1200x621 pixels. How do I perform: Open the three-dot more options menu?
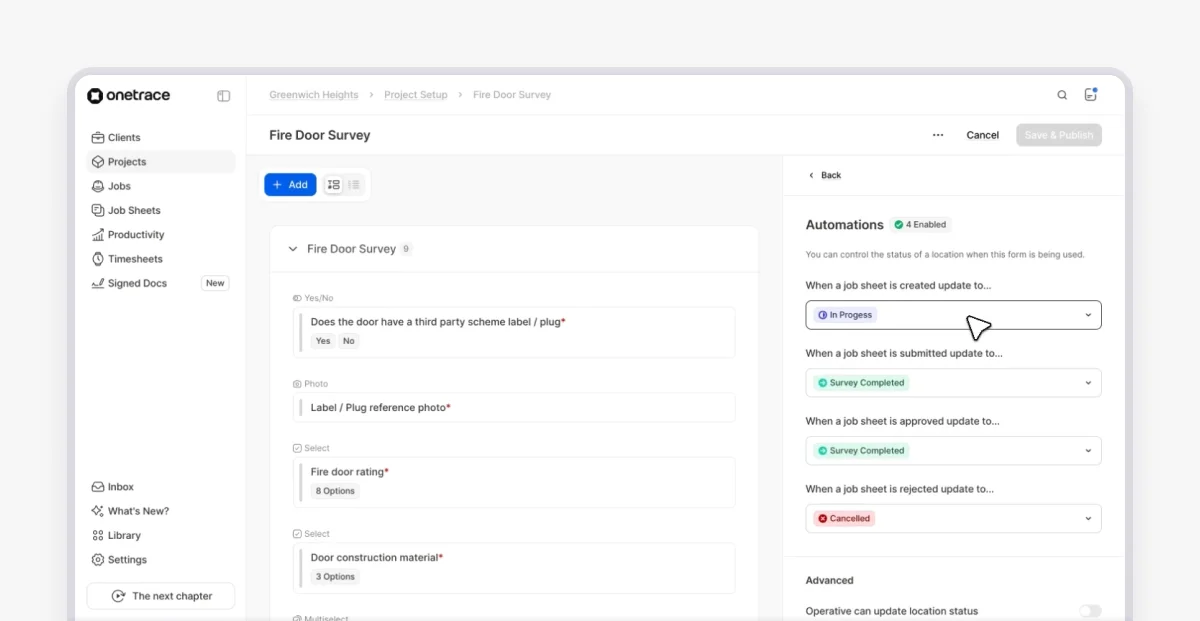(938, 135)
